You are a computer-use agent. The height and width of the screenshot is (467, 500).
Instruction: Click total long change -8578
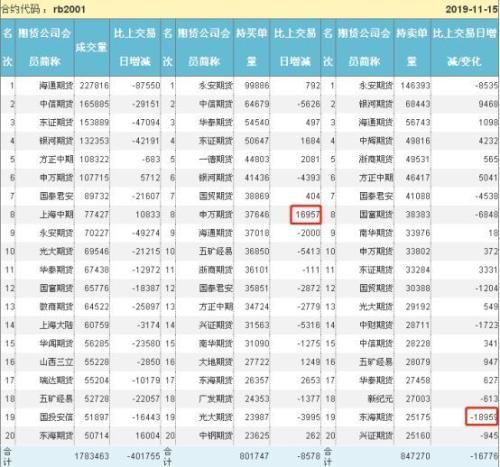[308, 456]
